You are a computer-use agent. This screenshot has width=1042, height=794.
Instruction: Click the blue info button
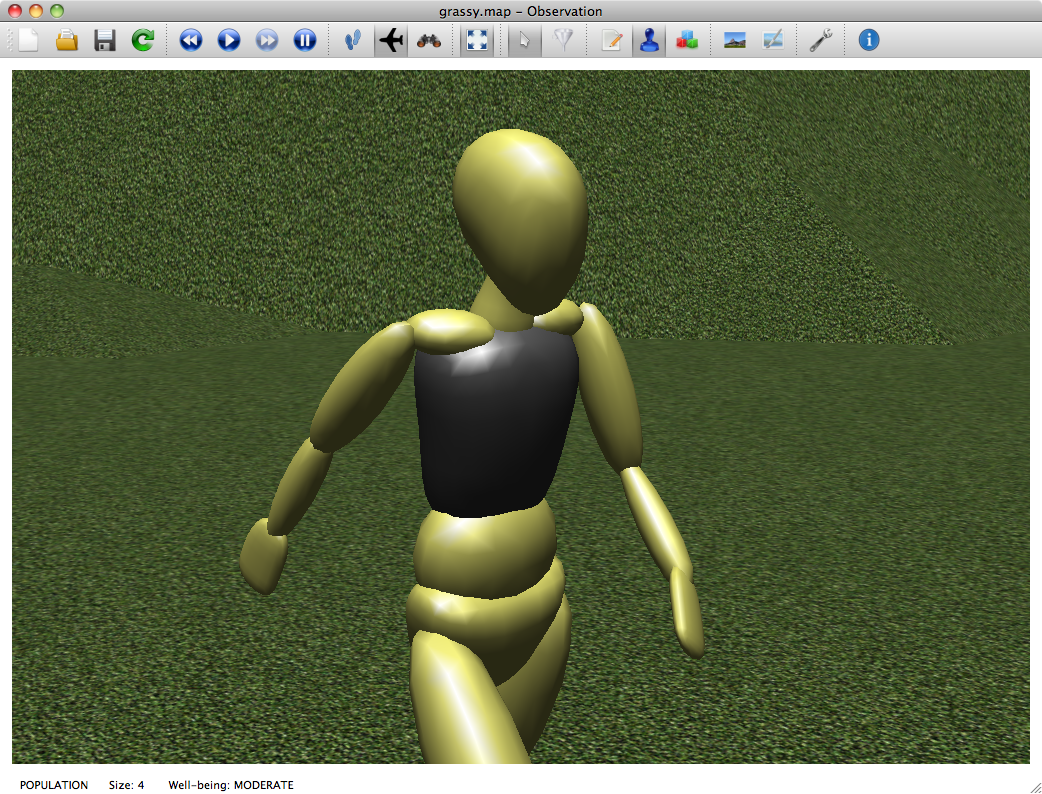[x=869, y=40]
